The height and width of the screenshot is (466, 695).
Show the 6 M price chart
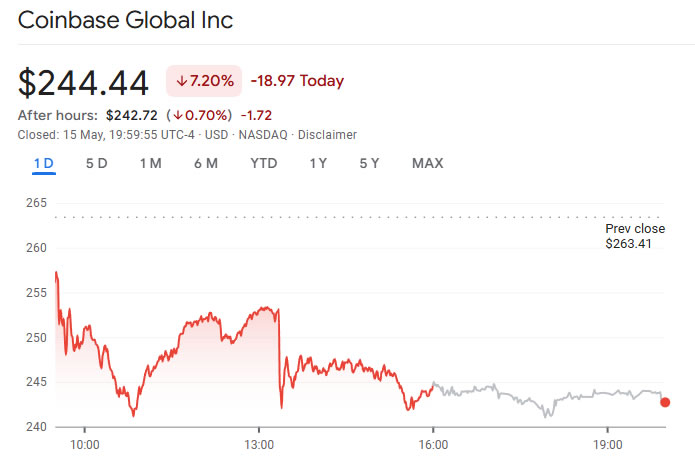tap(206, 164)
